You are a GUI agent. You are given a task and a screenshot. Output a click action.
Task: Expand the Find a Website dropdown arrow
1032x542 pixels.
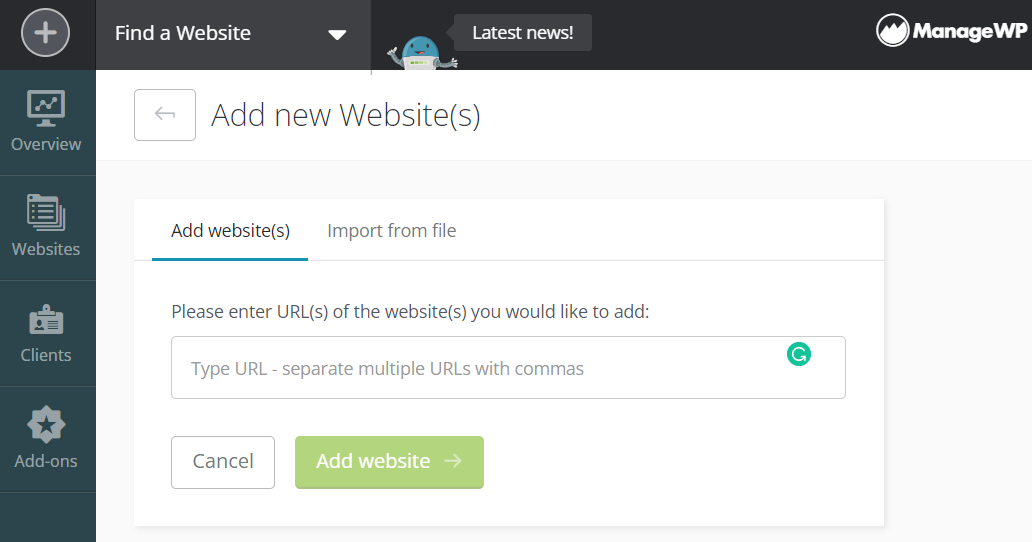(337, 34)
